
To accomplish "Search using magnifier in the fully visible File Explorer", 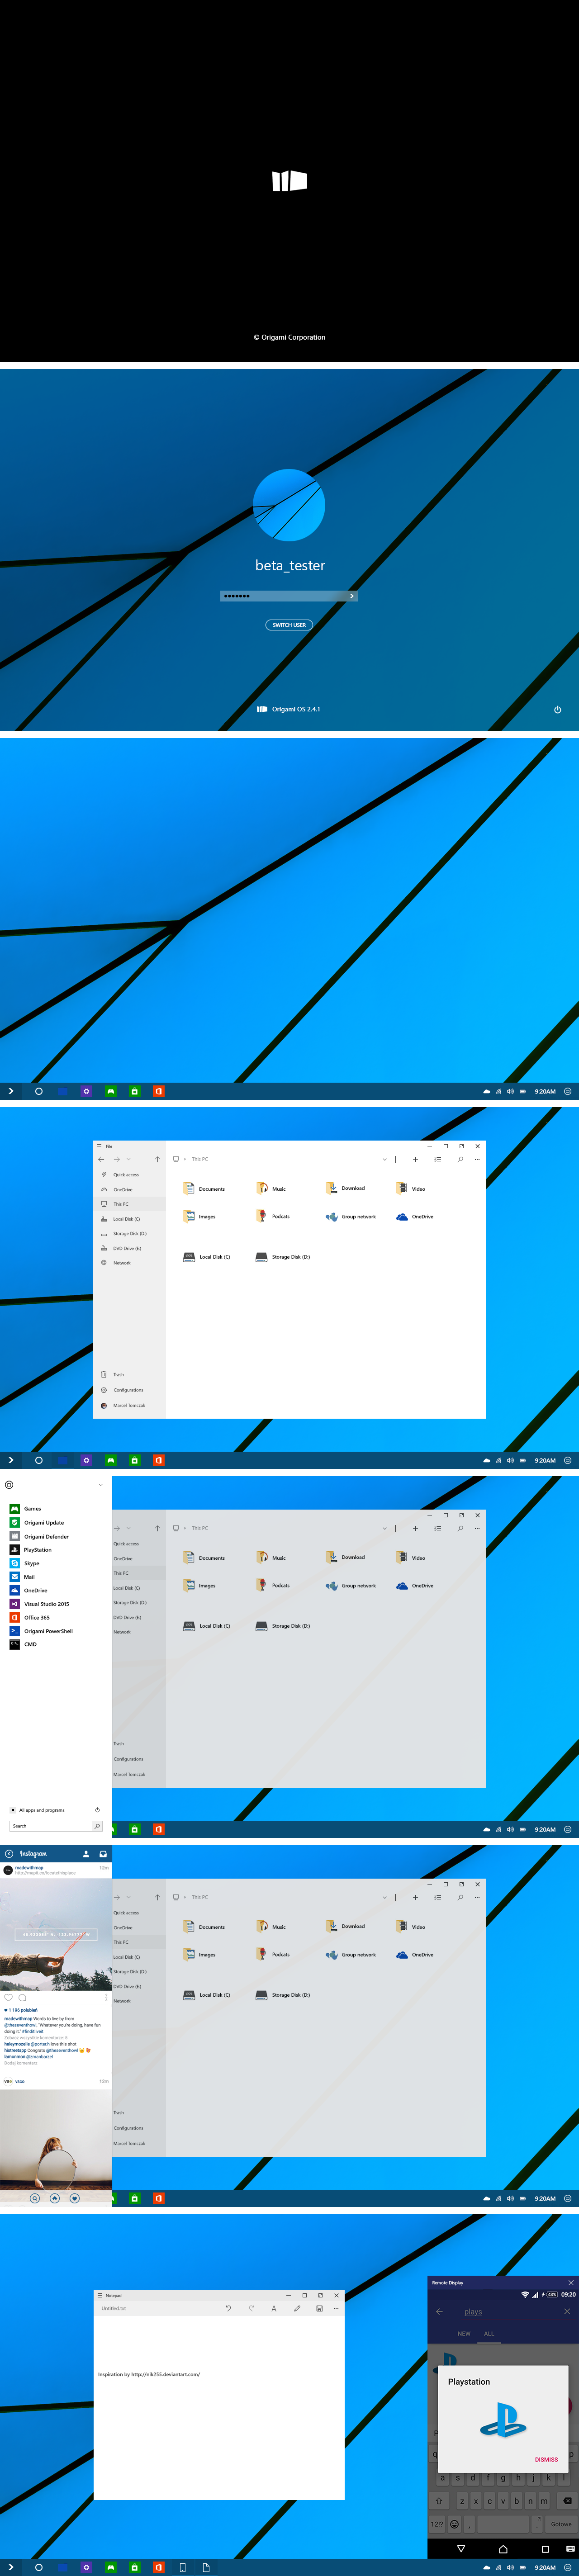I will [460, 1160].
